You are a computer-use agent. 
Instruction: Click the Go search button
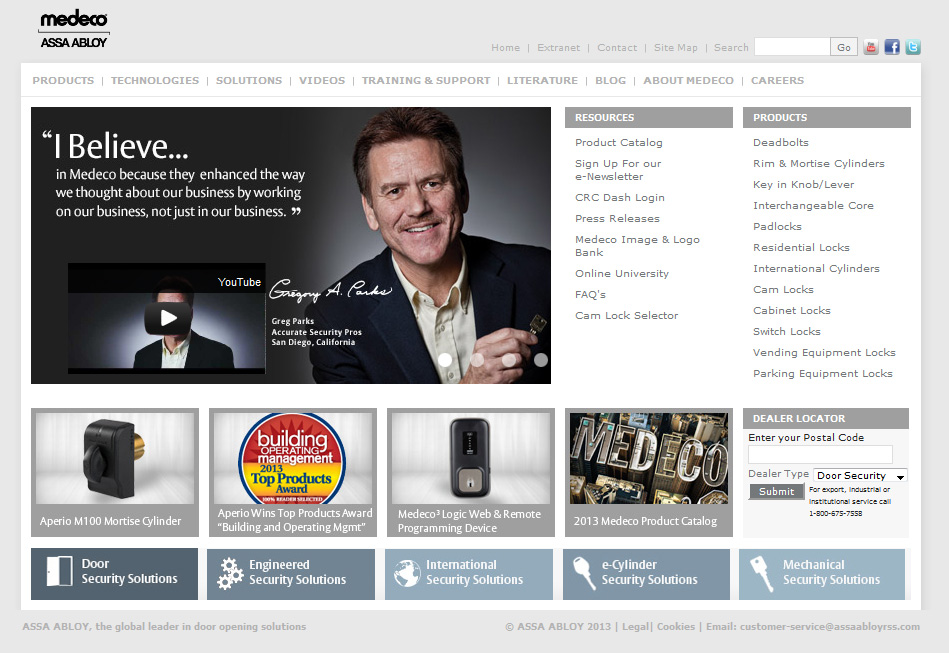pyautogui.click(x=844, y=47)
